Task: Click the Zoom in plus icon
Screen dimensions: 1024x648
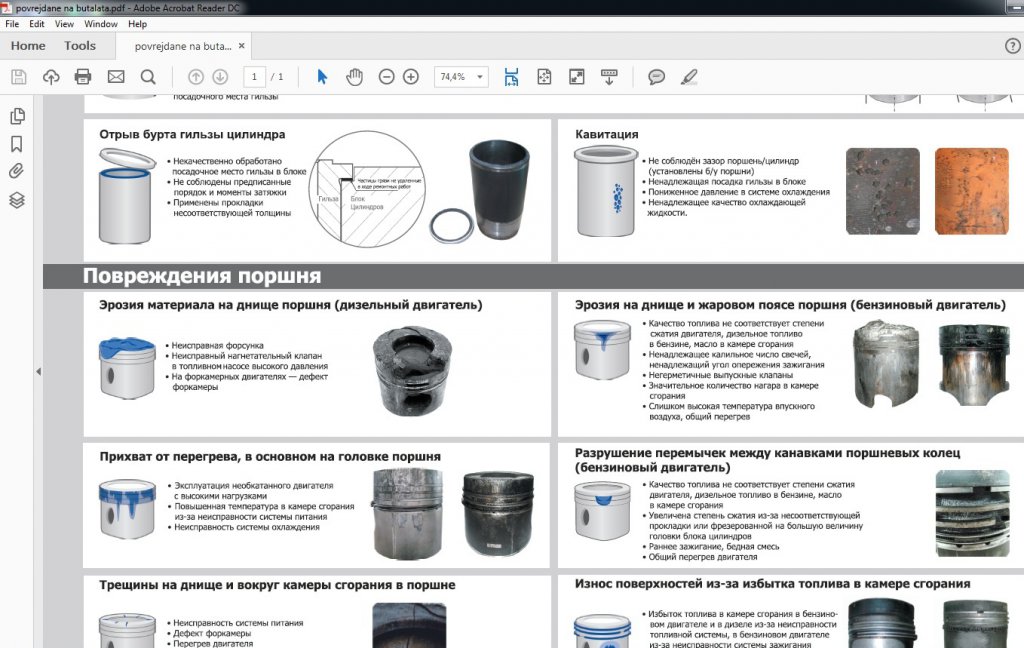Action: [x=411, y=77]
